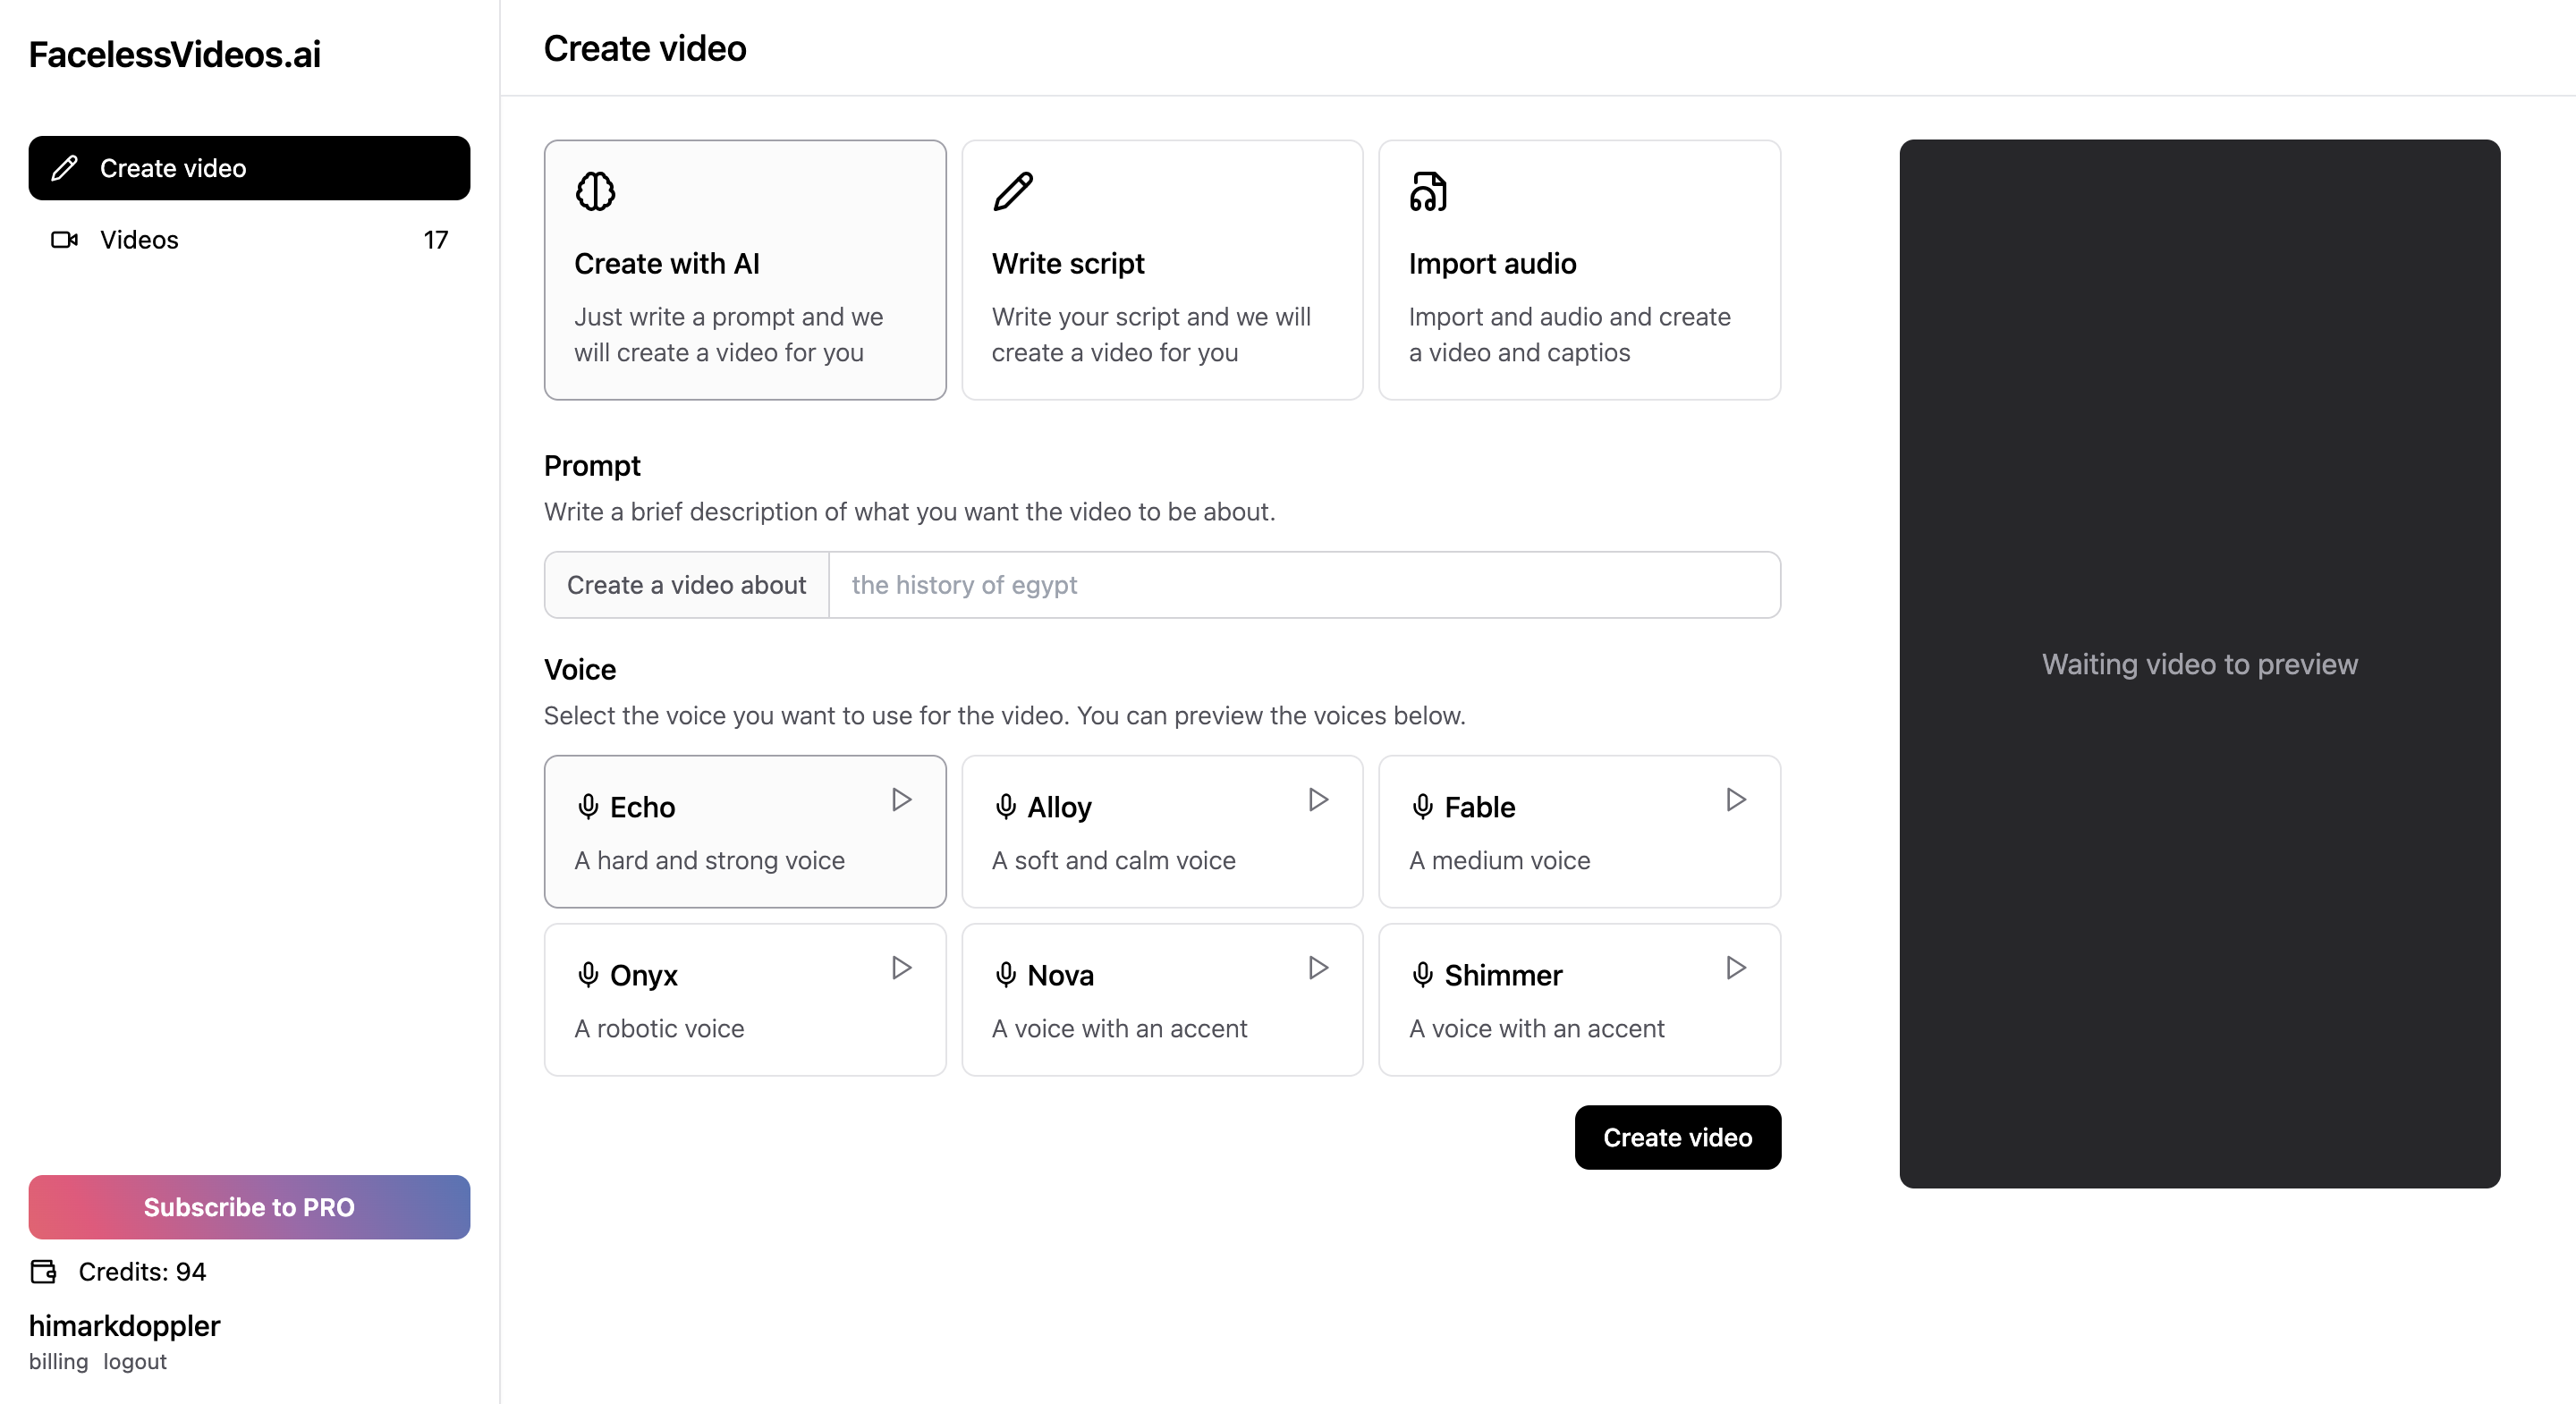Play preview of Shimmer voice
This screenshot has height=1404, width=2576.
(x=1736, y=967)
